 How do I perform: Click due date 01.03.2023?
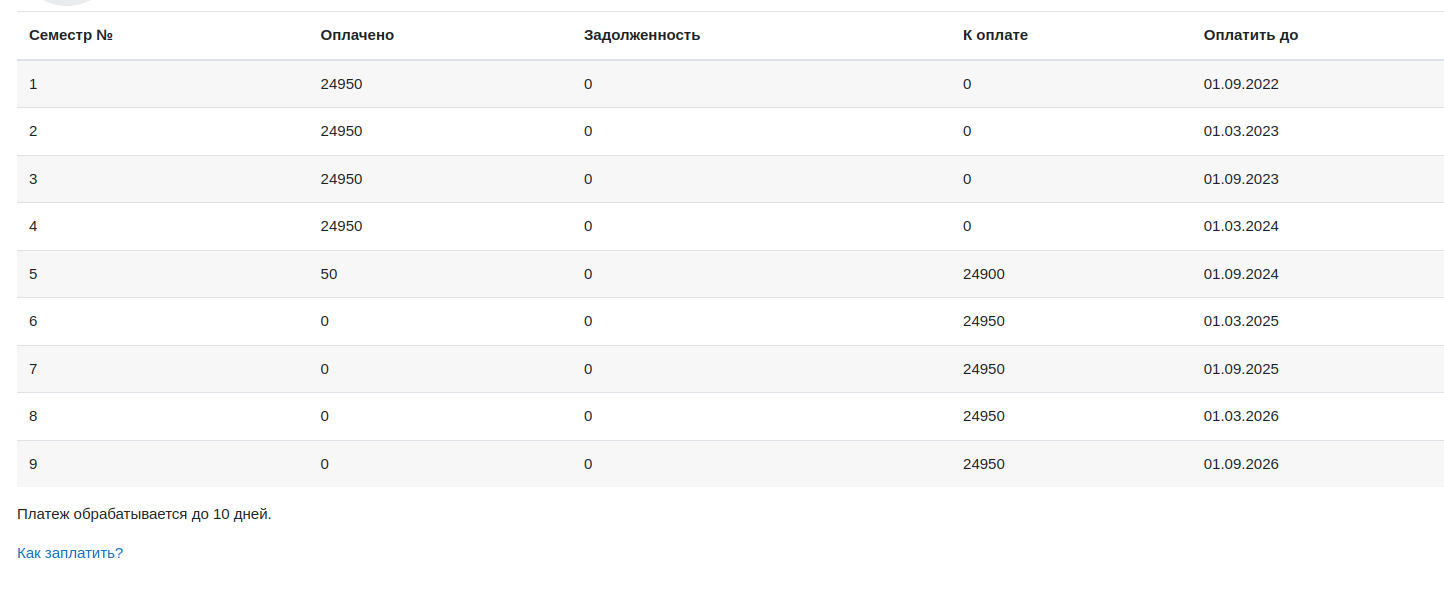pos(1241,131)
